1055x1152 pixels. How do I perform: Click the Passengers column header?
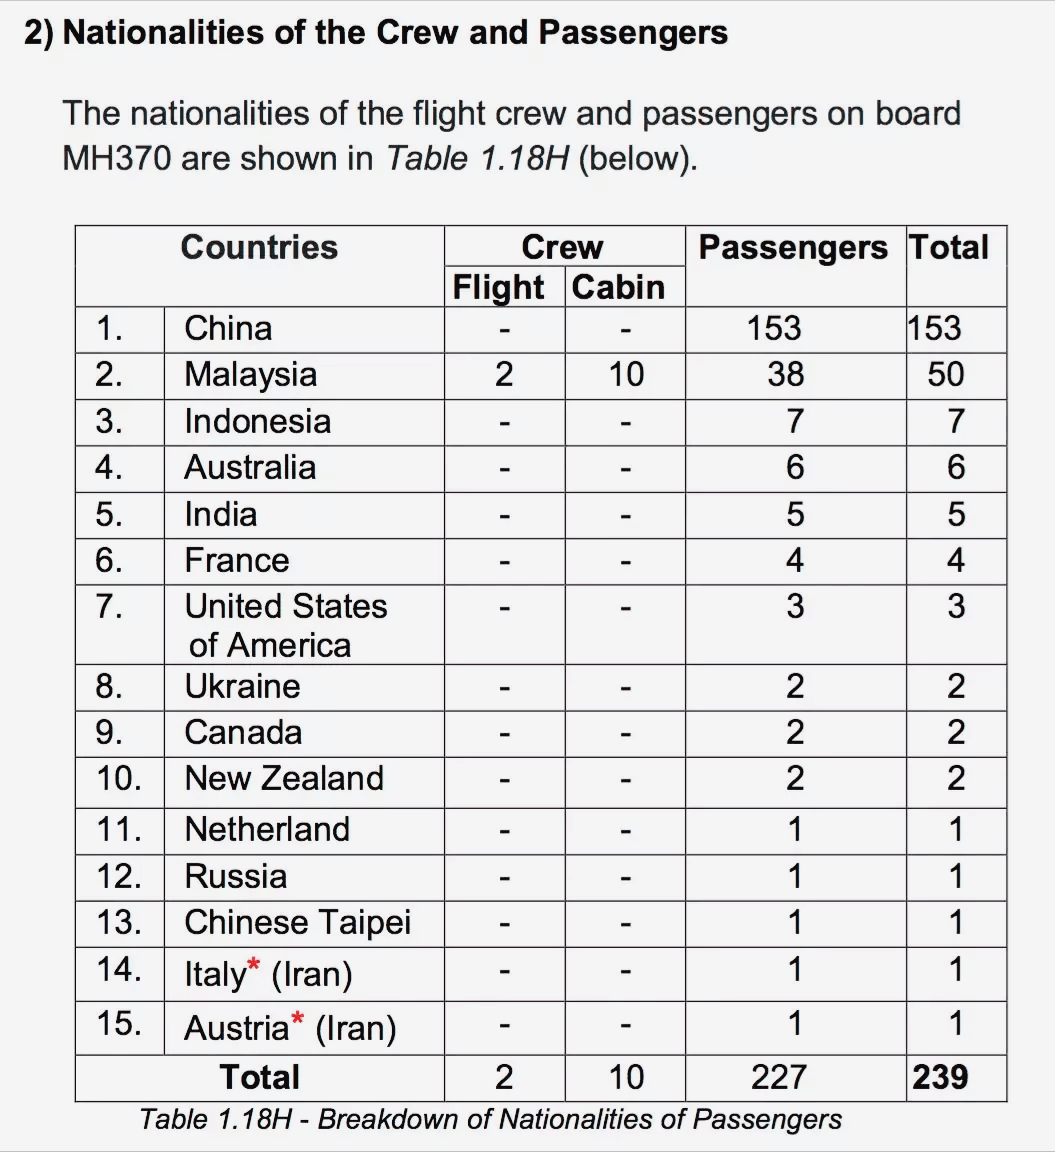coord(793,248)
